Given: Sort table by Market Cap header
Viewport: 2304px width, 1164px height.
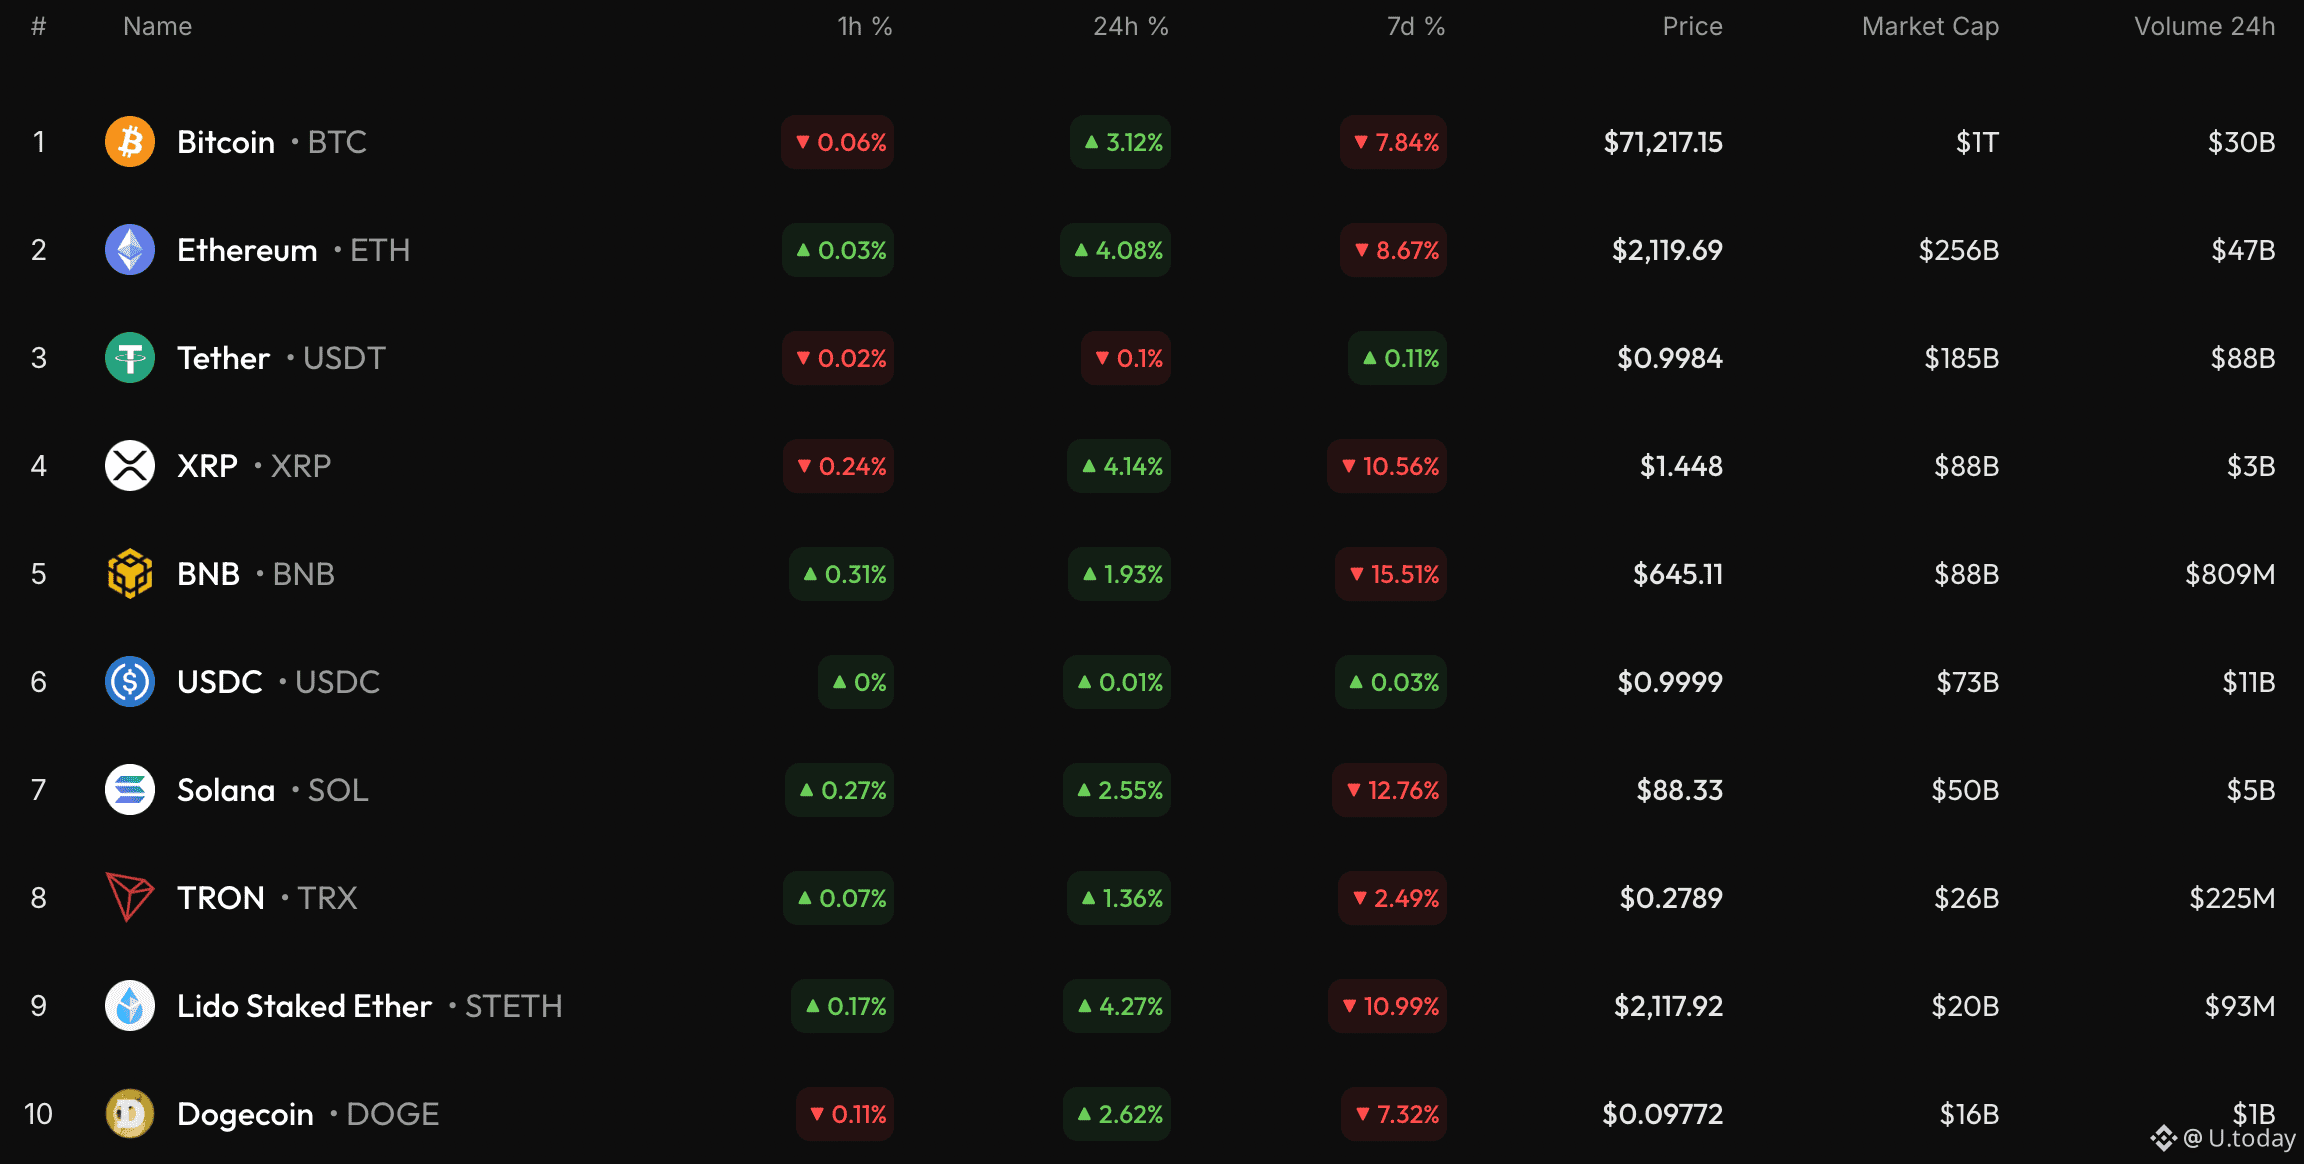Looking at the screenshot, I should pyautogui.click(x=1930, y=27).
